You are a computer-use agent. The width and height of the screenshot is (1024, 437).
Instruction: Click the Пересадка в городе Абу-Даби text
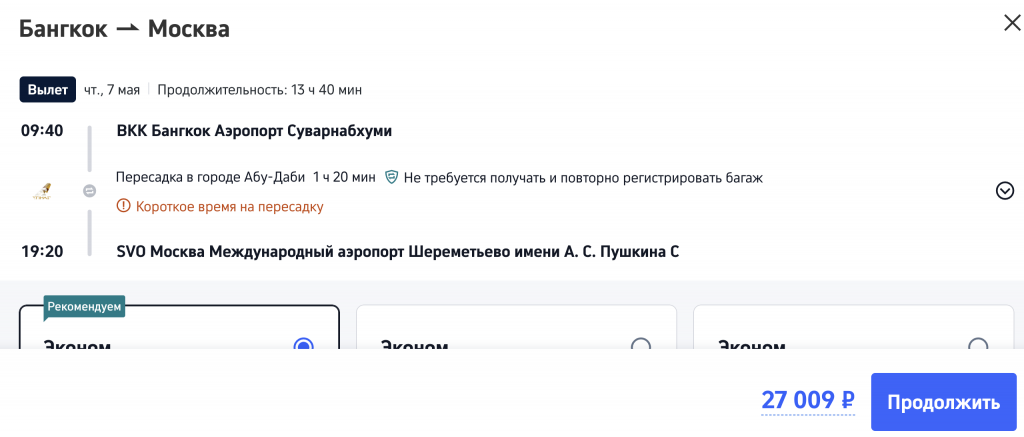212,178
